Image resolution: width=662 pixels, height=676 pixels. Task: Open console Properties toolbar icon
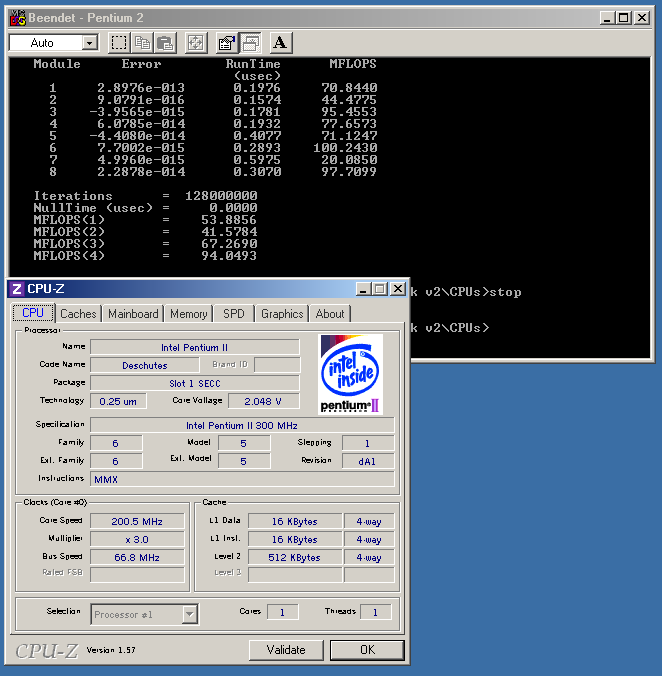click(227, 43)
